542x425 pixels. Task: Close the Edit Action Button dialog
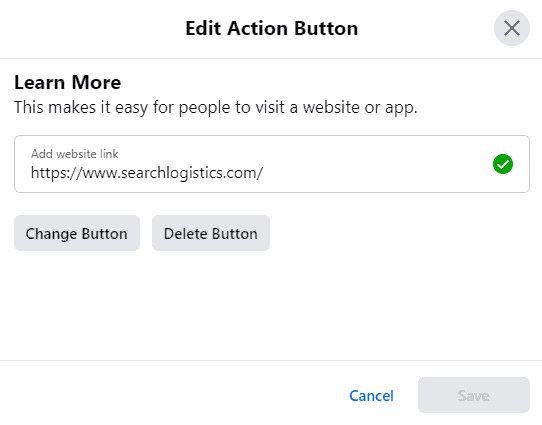coord(512,28)
